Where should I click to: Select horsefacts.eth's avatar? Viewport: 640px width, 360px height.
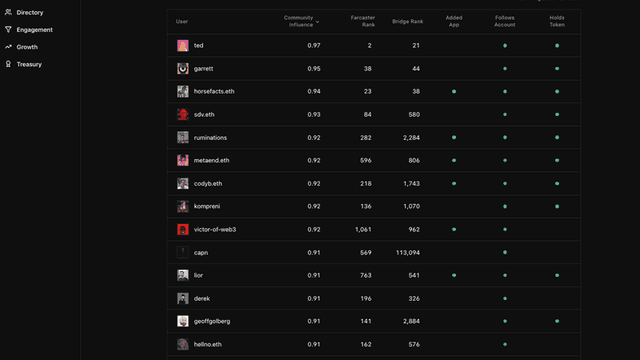click(x=182, y=91)
